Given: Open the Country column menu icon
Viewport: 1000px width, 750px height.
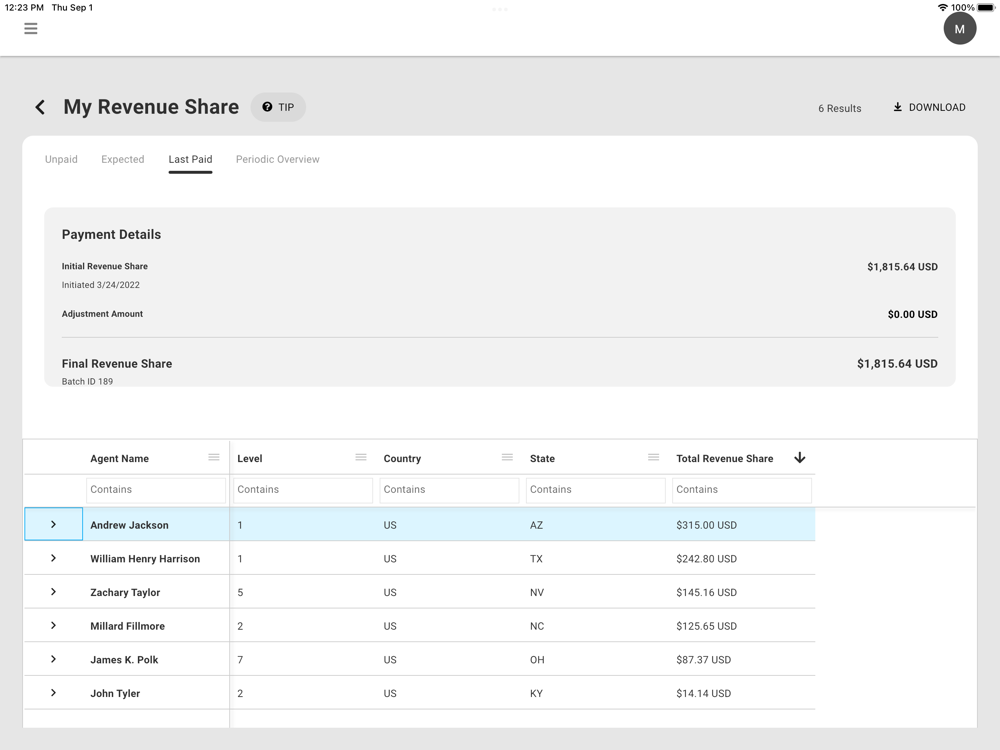Looking at the screenshot, I should tap(507, 457).
